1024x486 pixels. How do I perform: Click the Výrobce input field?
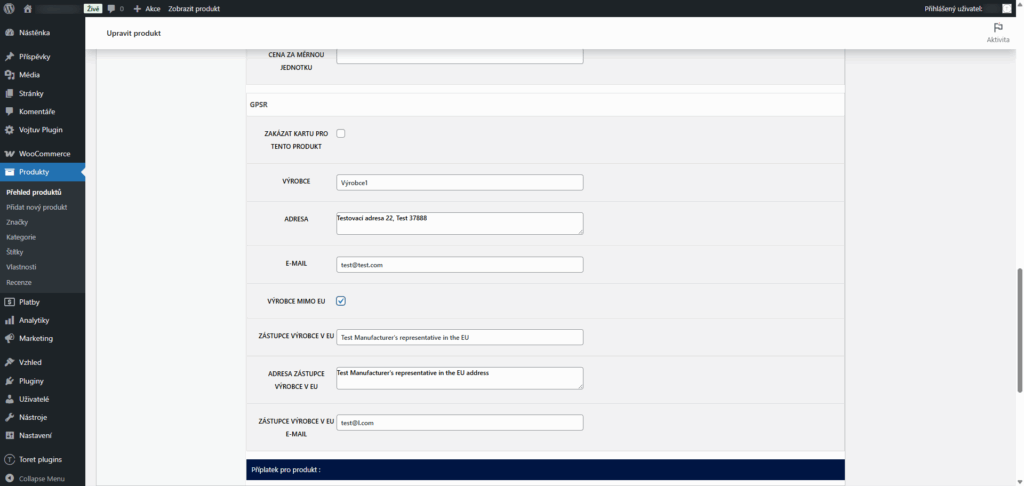click(x=460, y=183)
